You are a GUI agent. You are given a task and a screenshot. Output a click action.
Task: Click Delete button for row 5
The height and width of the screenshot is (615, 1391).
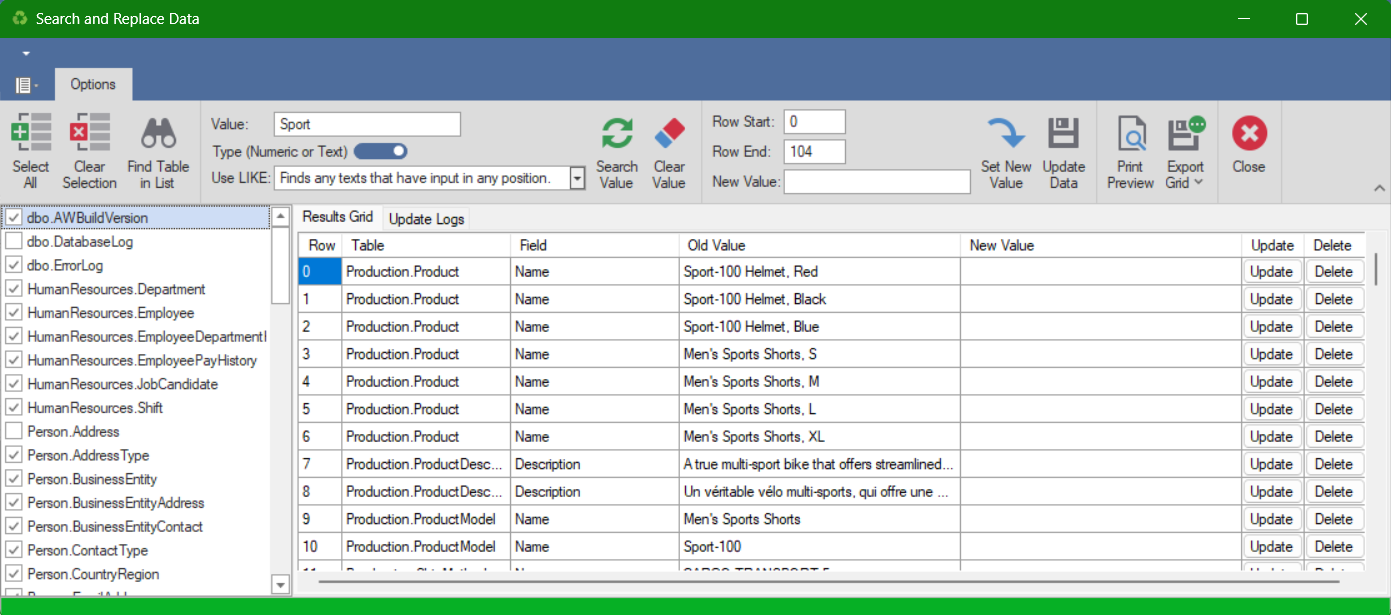tap(1333, 409)
